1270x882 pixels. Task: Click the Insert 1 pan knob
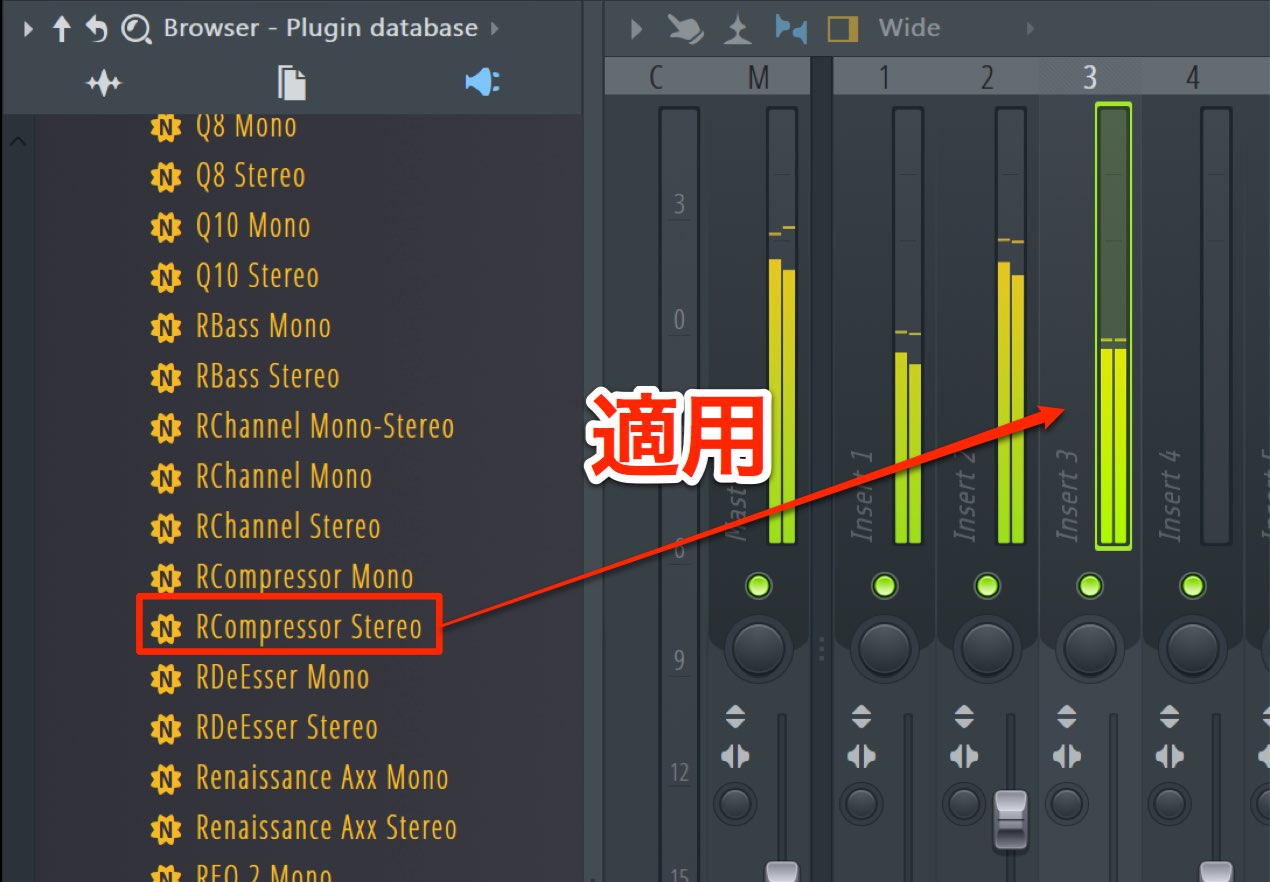pyautogui.click(x=884, y=649)
